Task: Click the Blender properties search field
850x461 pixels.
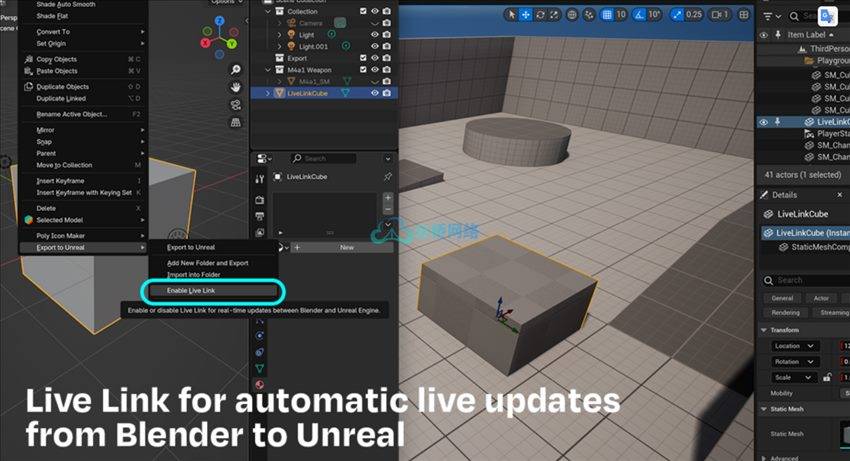Action: [x=324, y=158]
